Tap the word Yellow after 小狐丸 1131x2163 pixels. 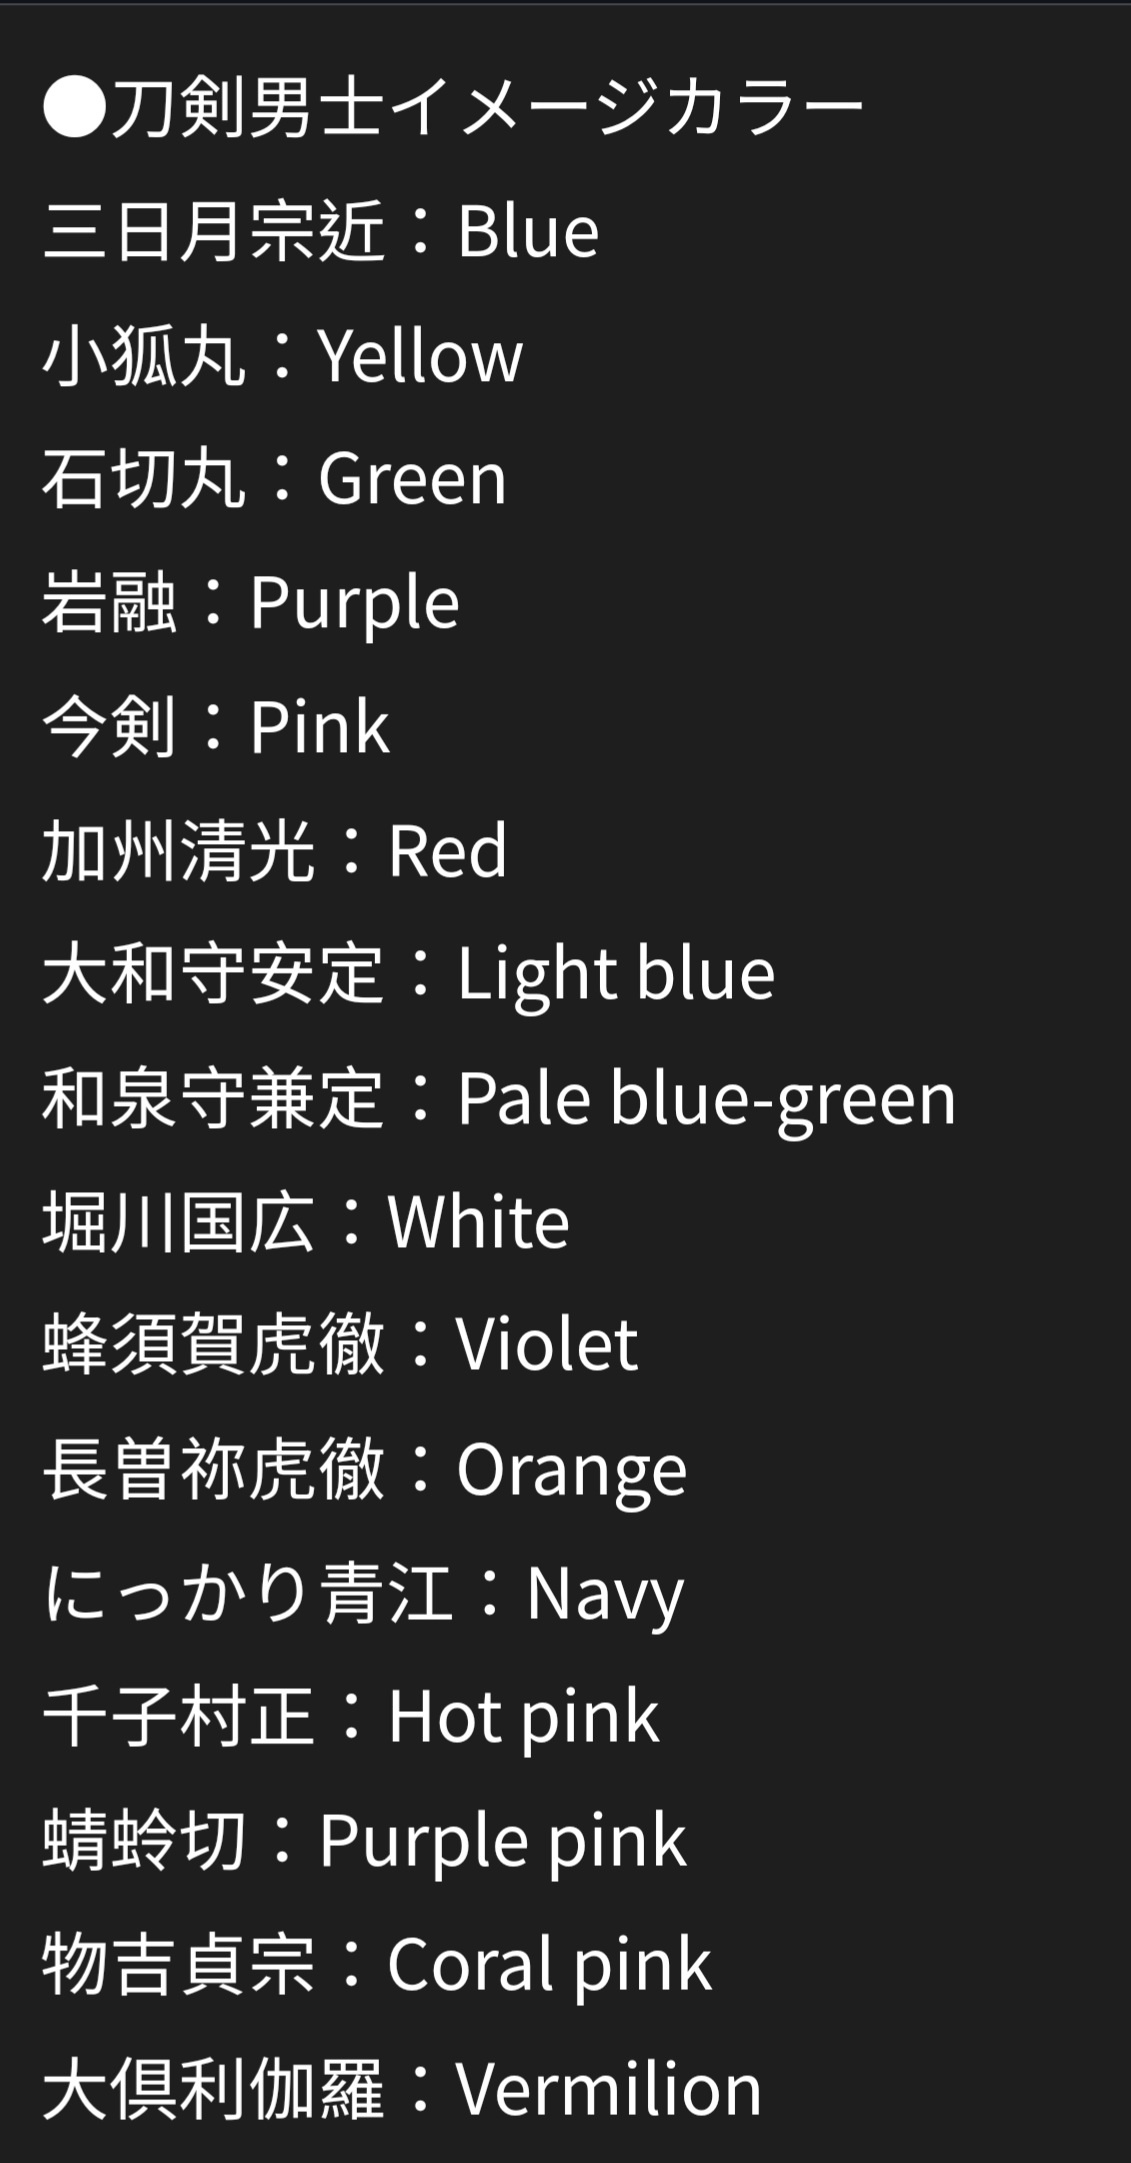(421, 357)
